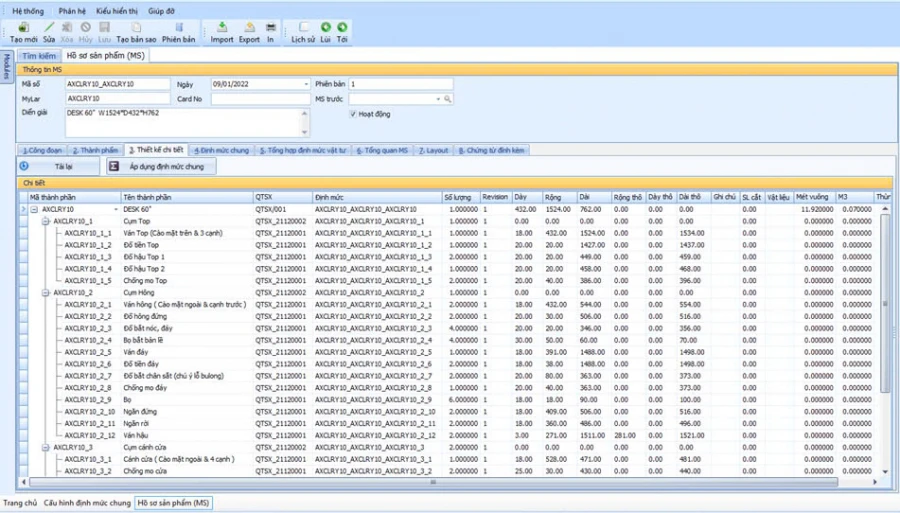
Task: Click the Export toolbar icon
Action: click(250, 27)
